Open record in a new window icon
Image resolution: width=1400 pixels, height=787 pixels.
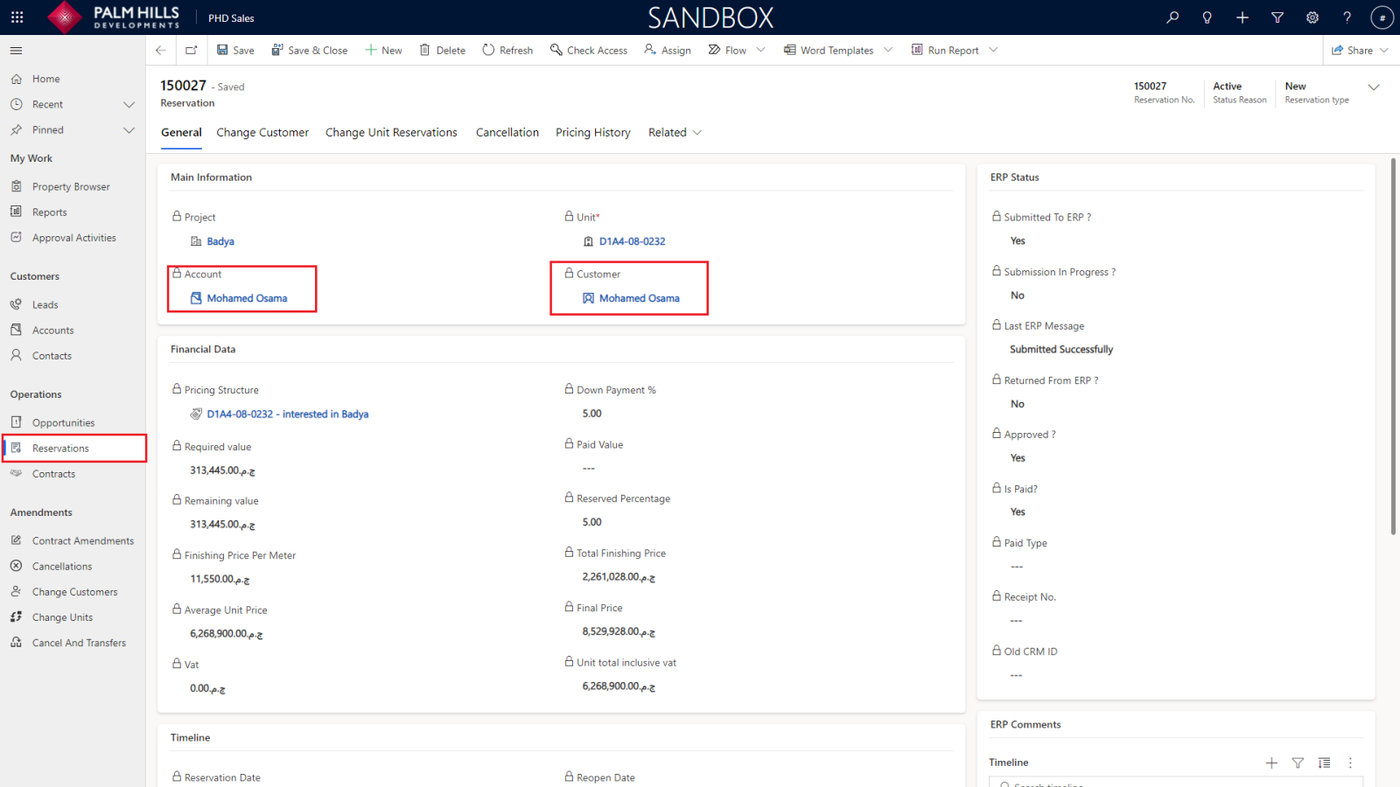(x=191, y=50)
